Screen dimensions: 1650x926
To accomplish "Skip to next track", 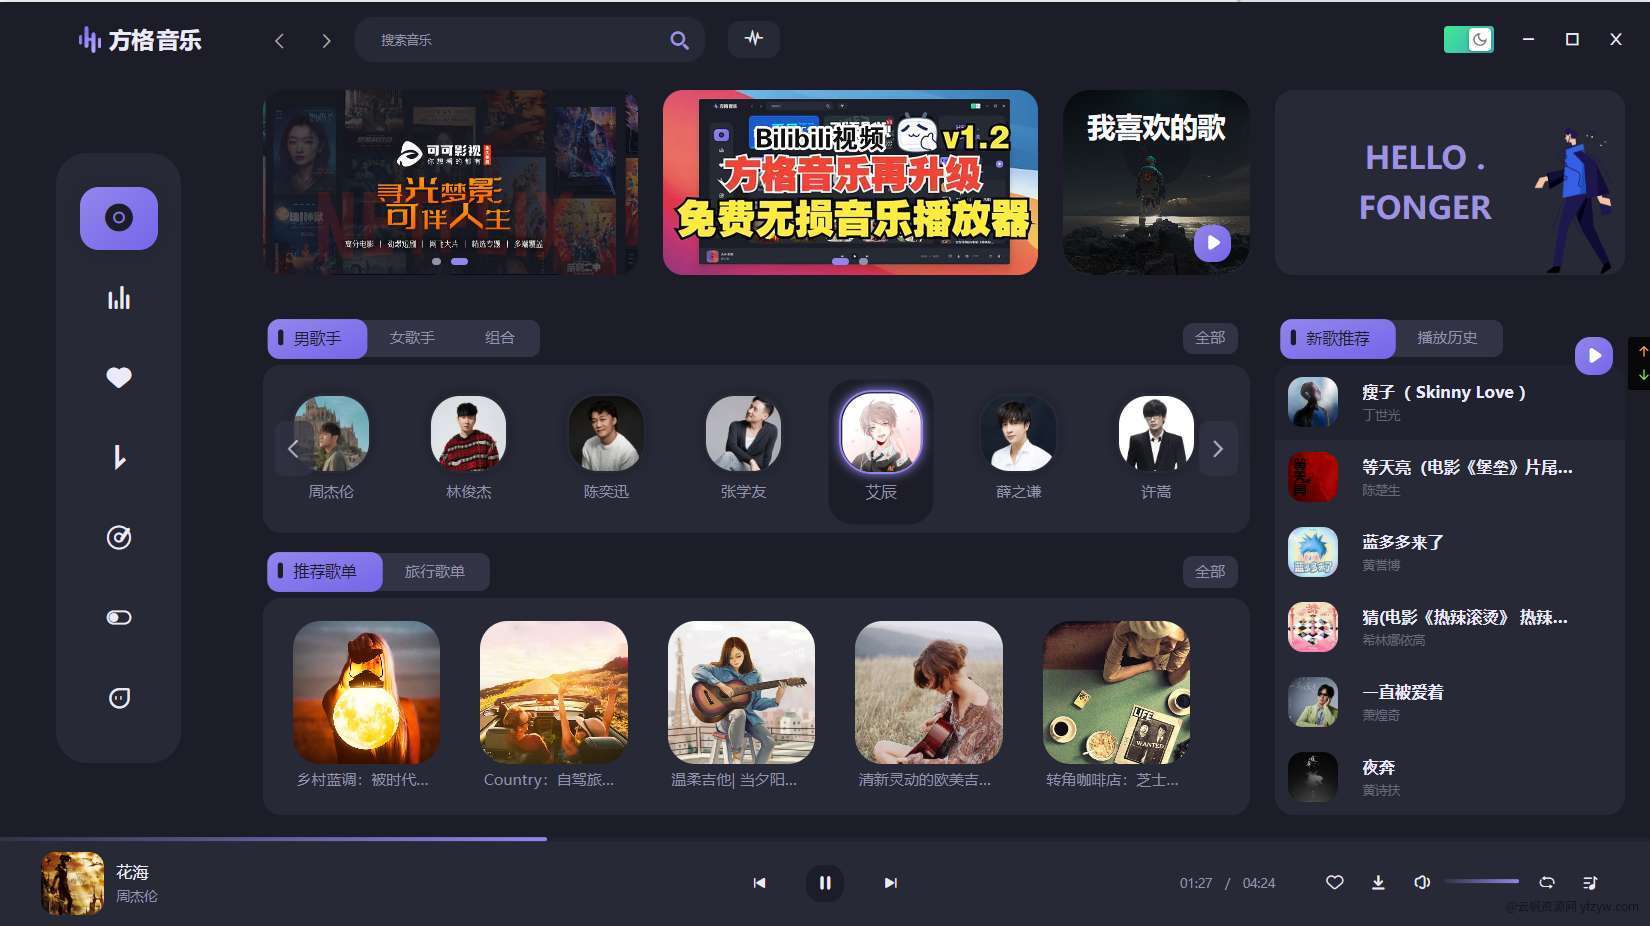I will click(890, 883).
